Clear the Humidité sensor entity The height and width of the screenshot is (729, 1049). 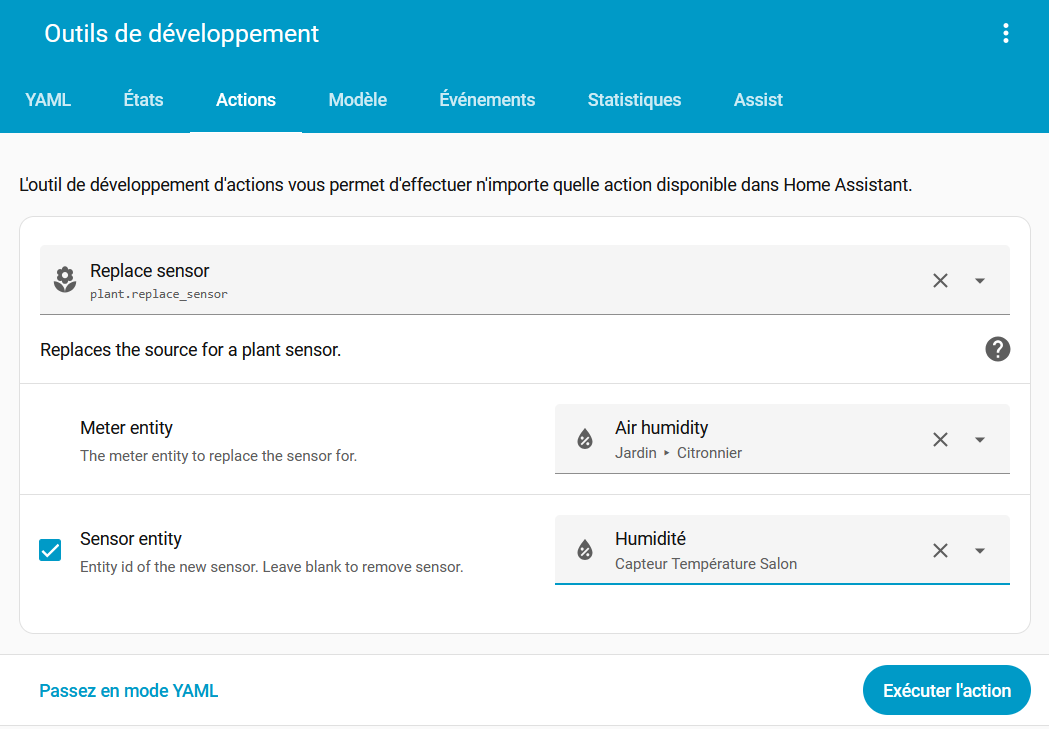click(x=940, y=550)
